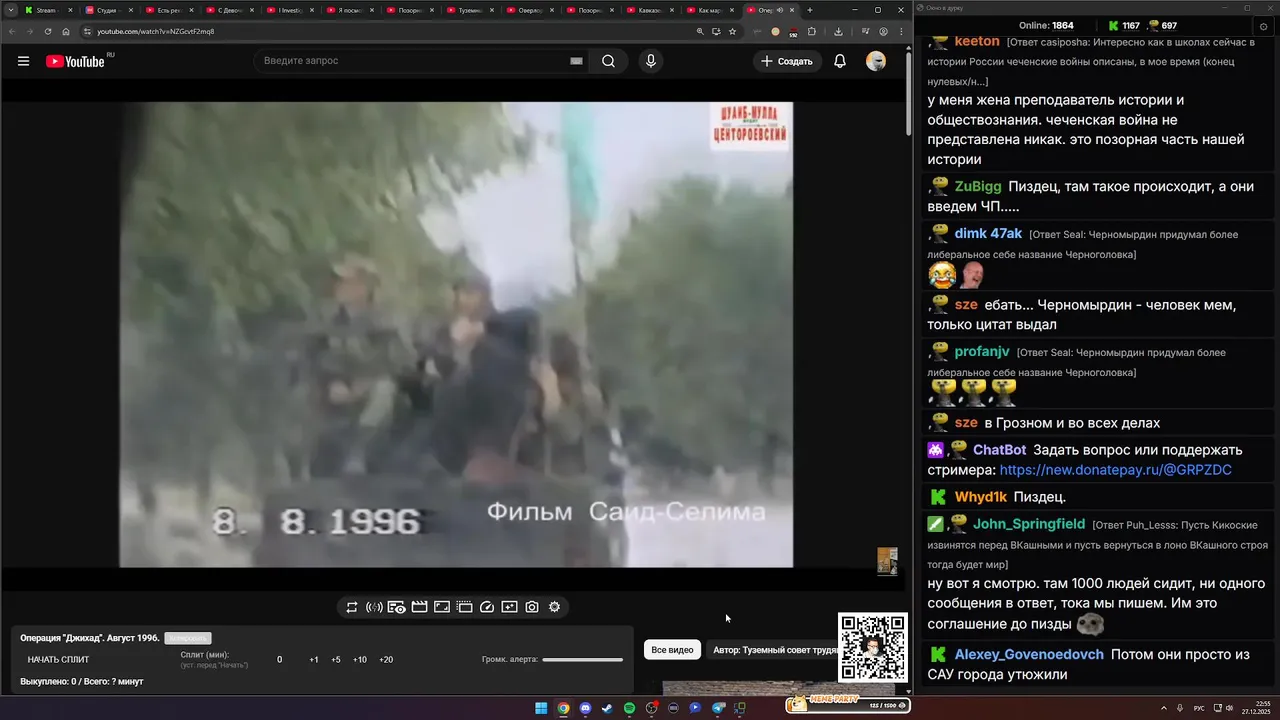This screenshot has height=720, width=1280.
Task: Open the playback speed gauge icon
Action: (x=487, y=607)
